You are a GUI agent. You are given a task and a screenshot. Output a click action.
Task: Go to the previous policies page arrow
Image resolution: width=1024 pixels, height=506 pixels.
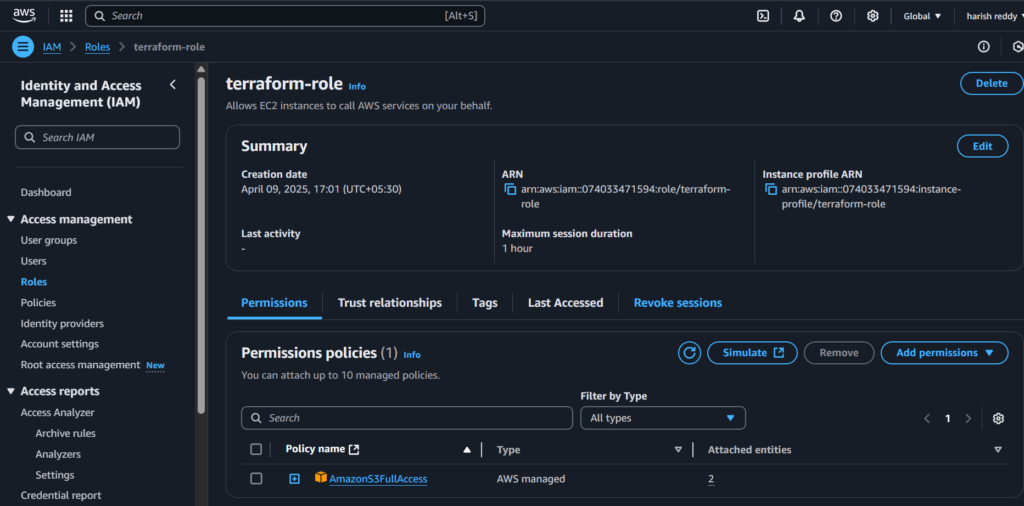(x=927, y=419)
